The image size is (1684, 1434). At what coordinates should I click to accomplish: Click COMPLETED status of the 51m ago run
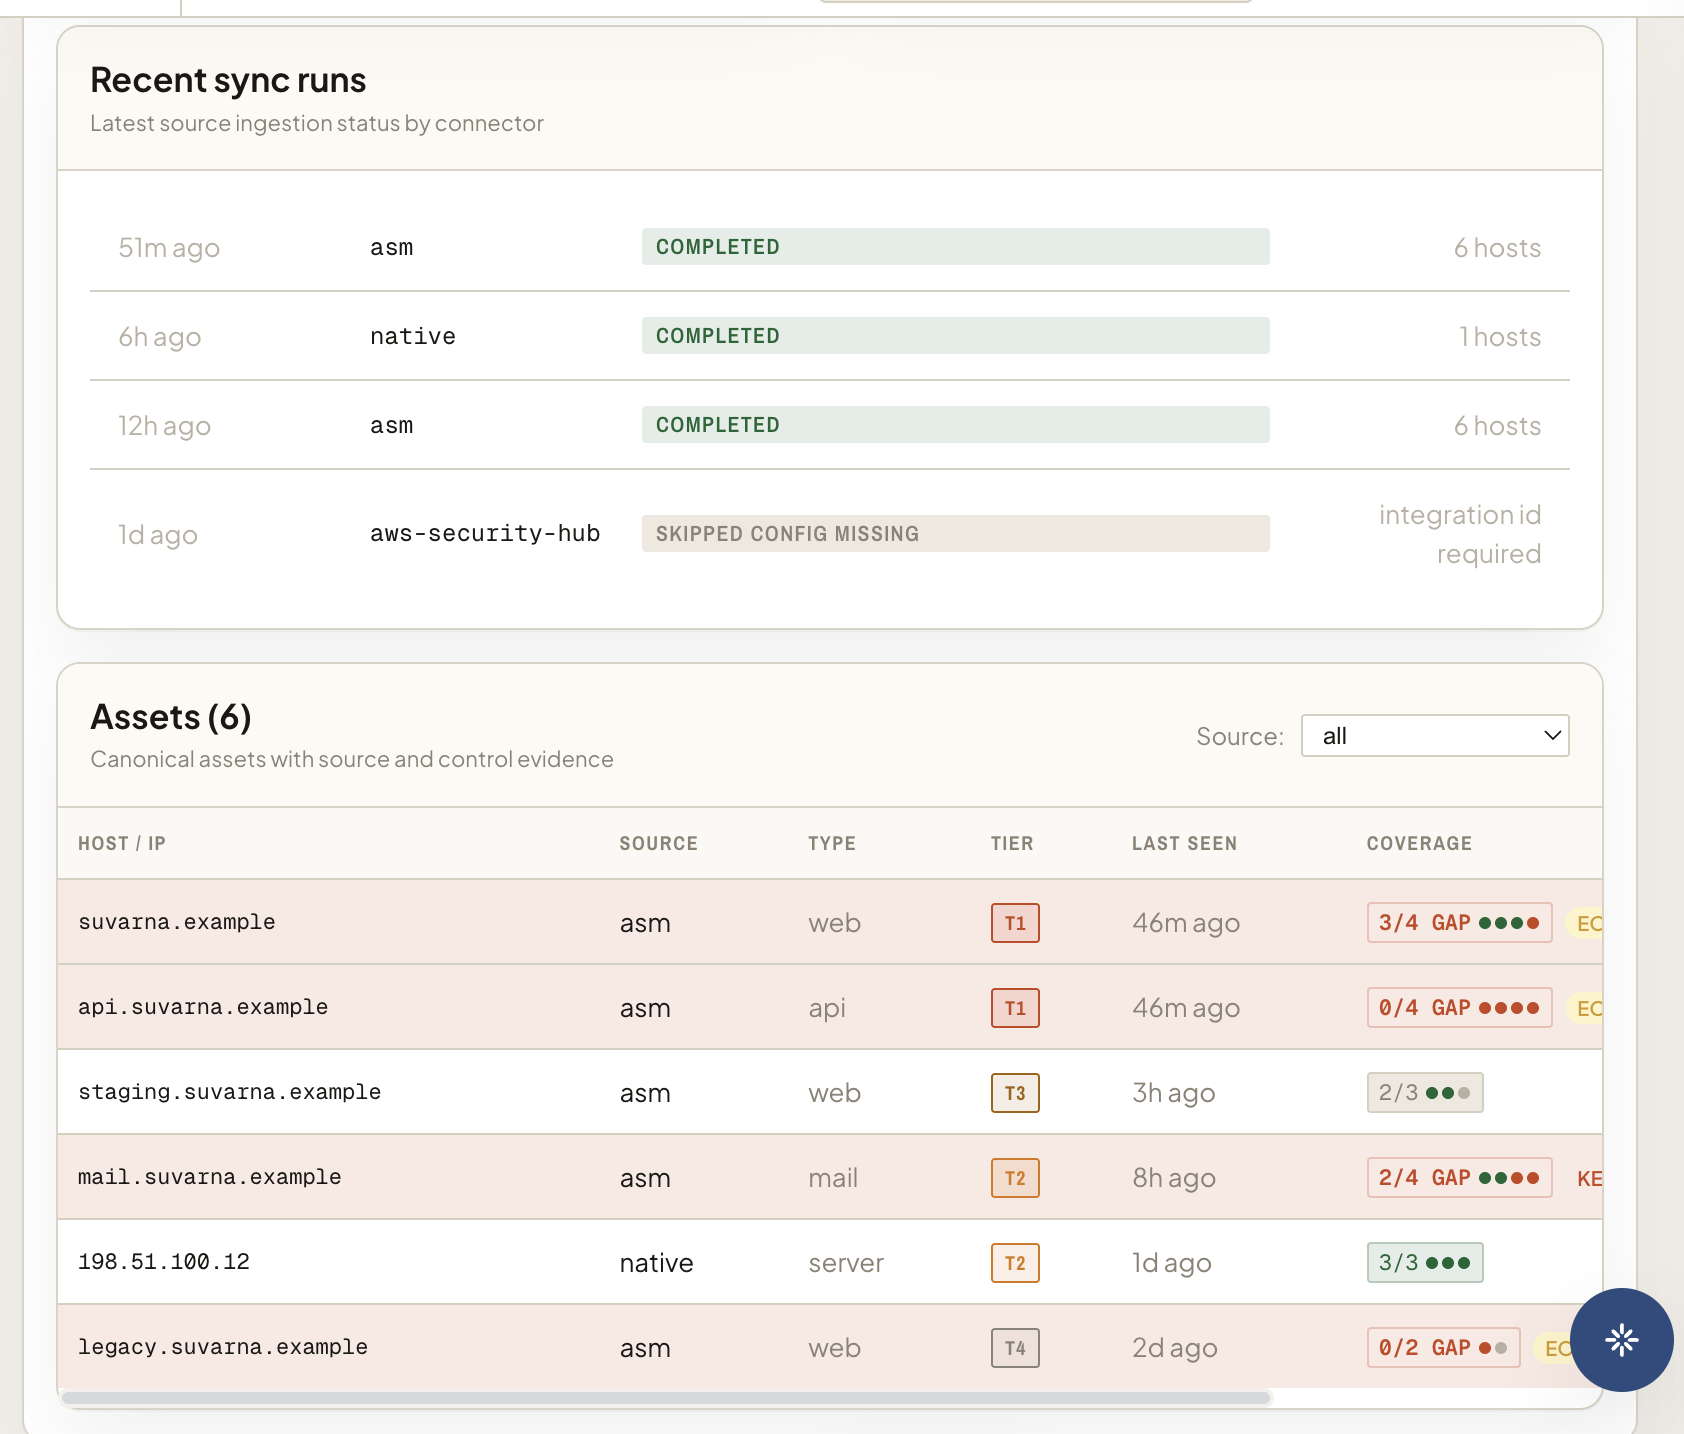pos(956,247)
